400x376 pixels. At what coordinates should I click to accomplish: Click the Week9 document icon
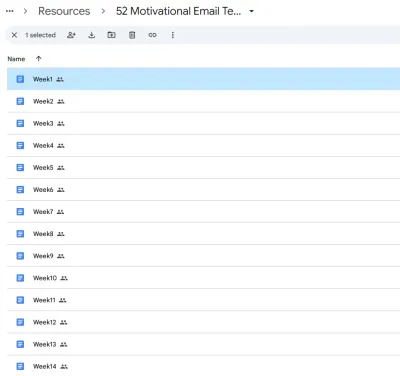click(20, 256)
